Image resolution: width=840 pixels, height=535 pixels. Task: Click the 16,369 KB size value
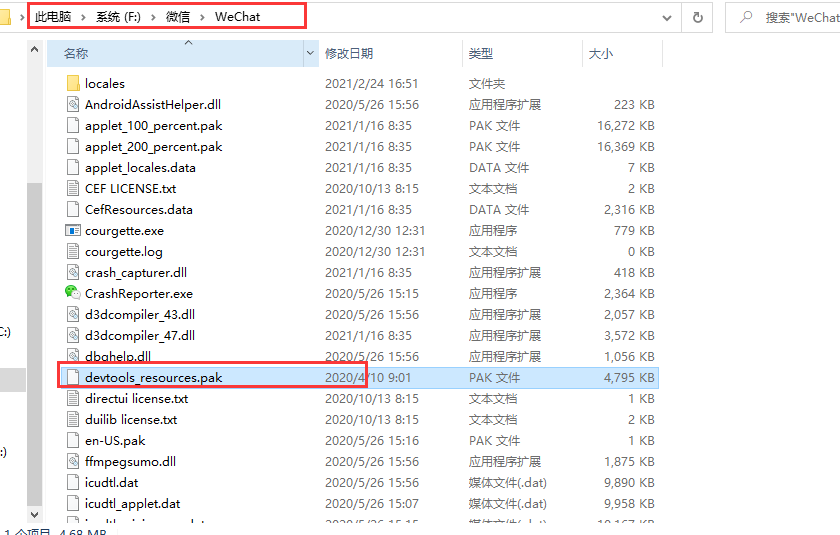pos(626,146)
